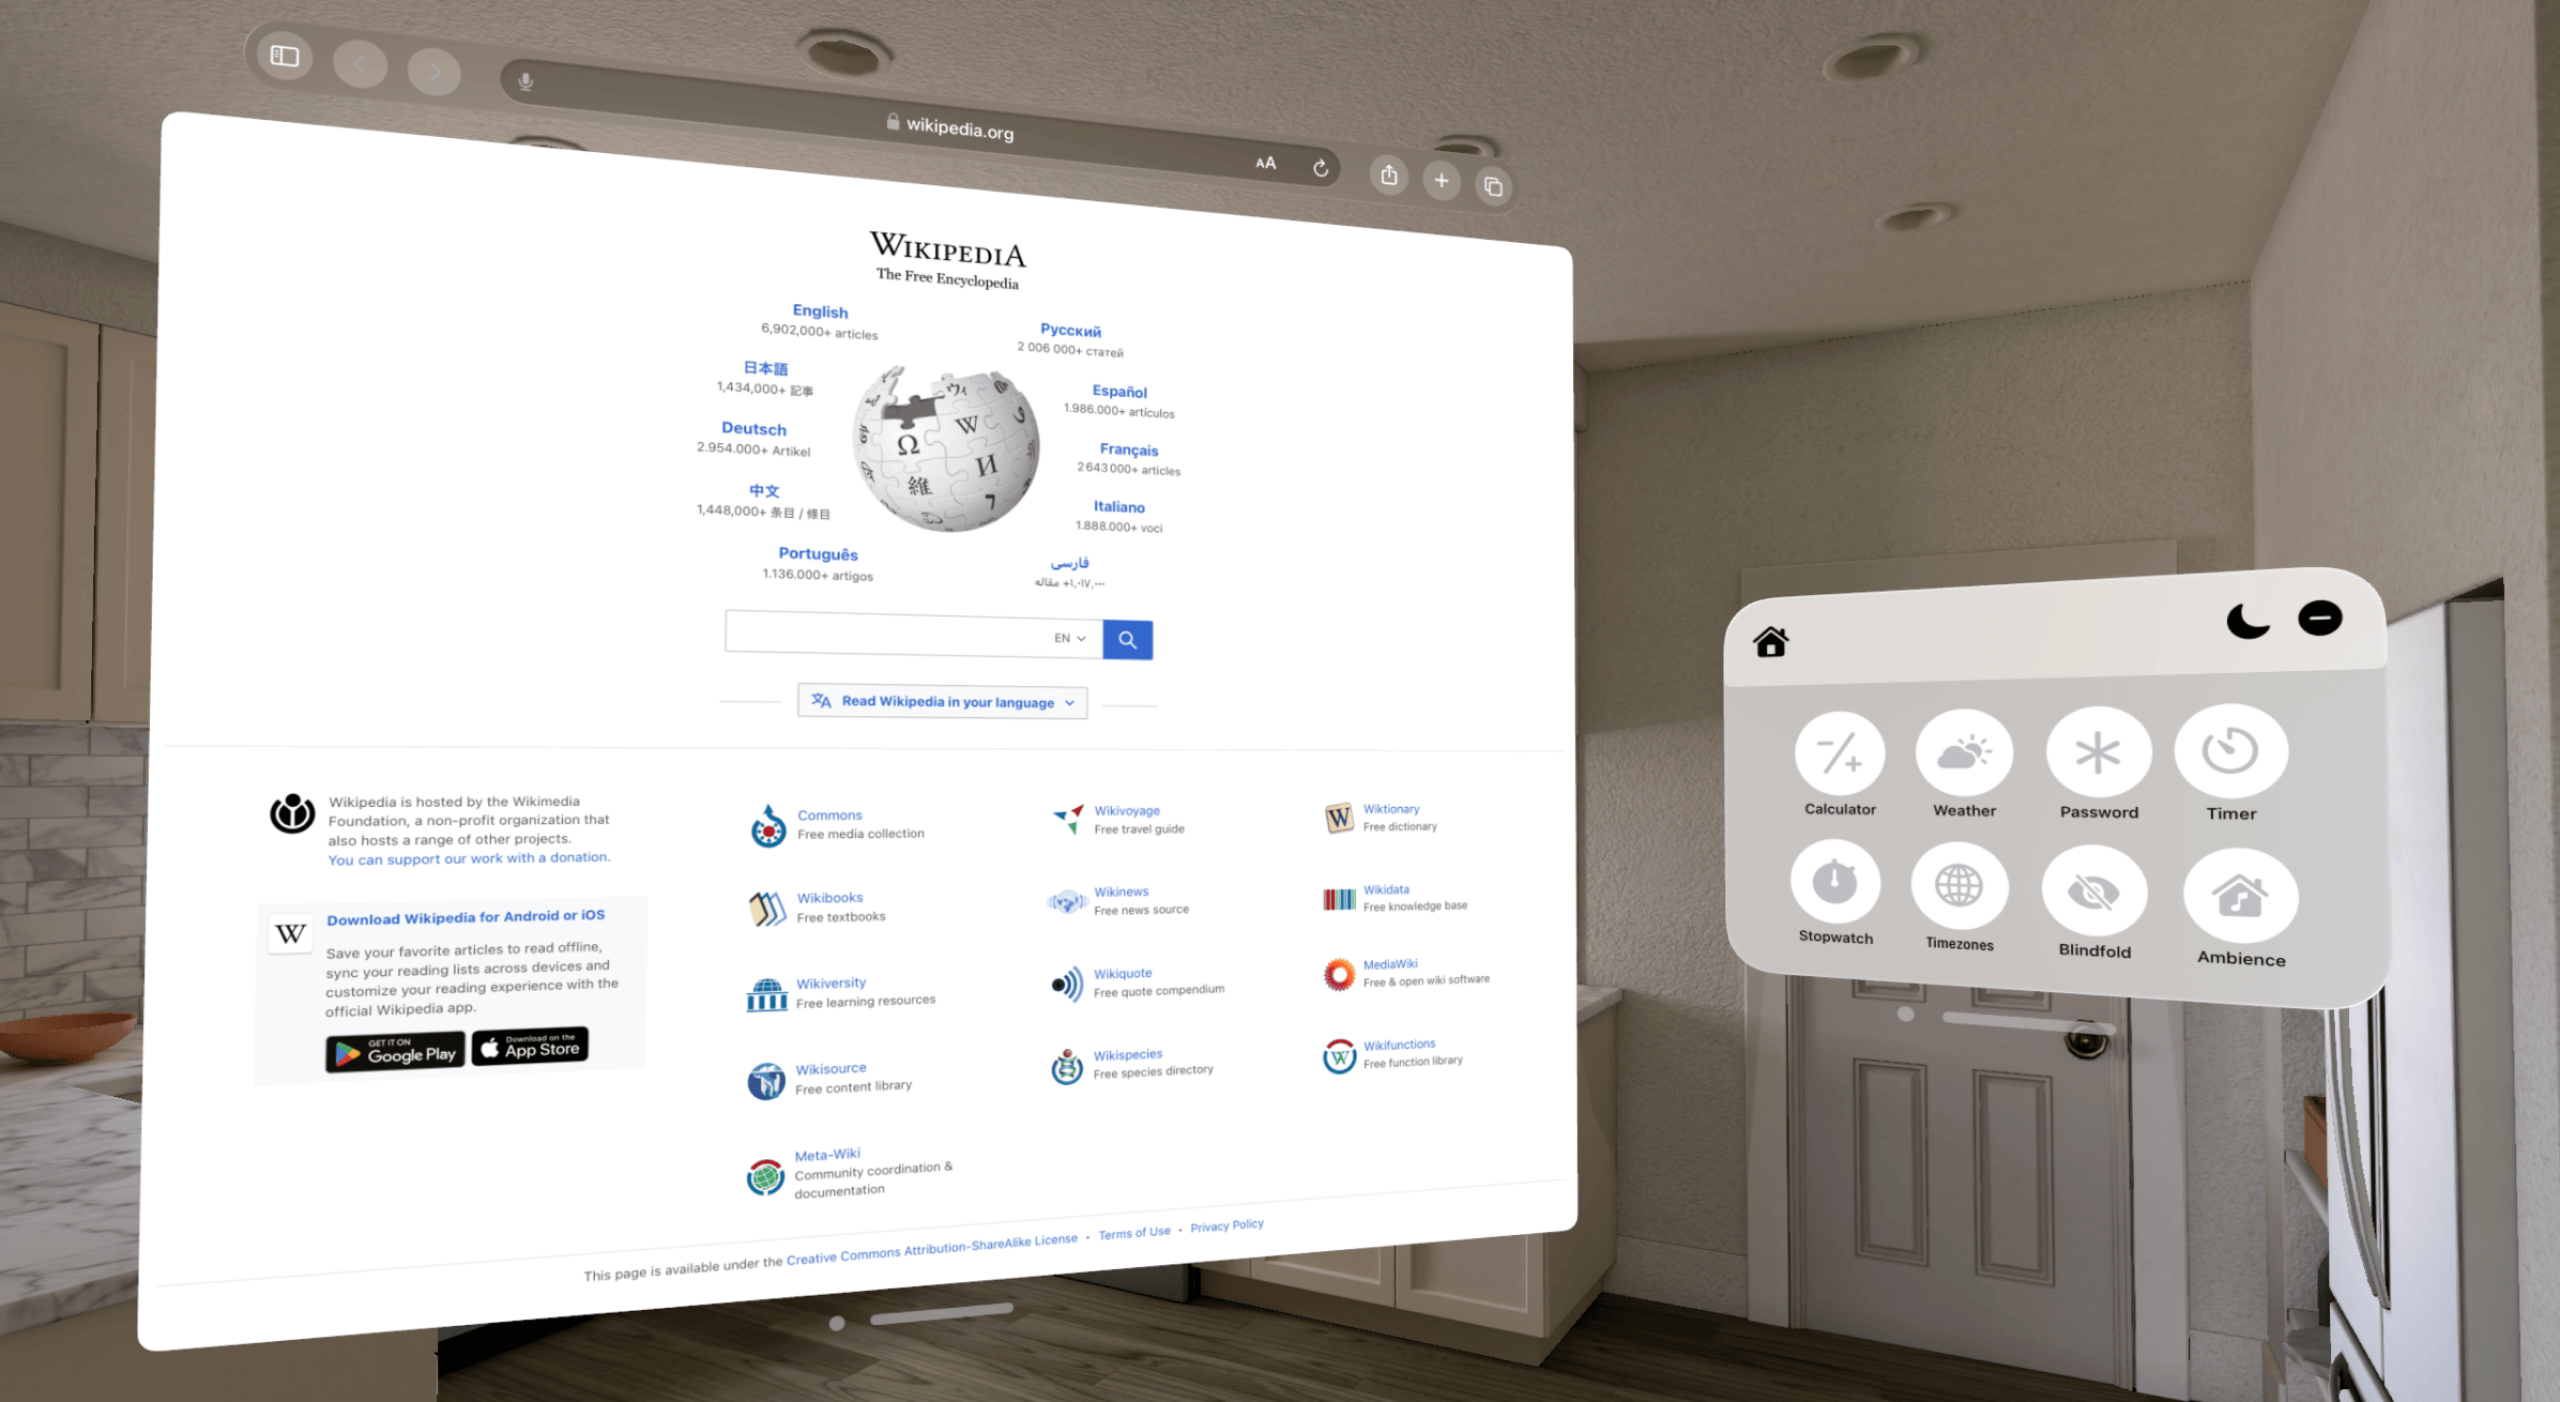Toggle the microphone button on
2560x1402 pixels.
tap(523, 79)
